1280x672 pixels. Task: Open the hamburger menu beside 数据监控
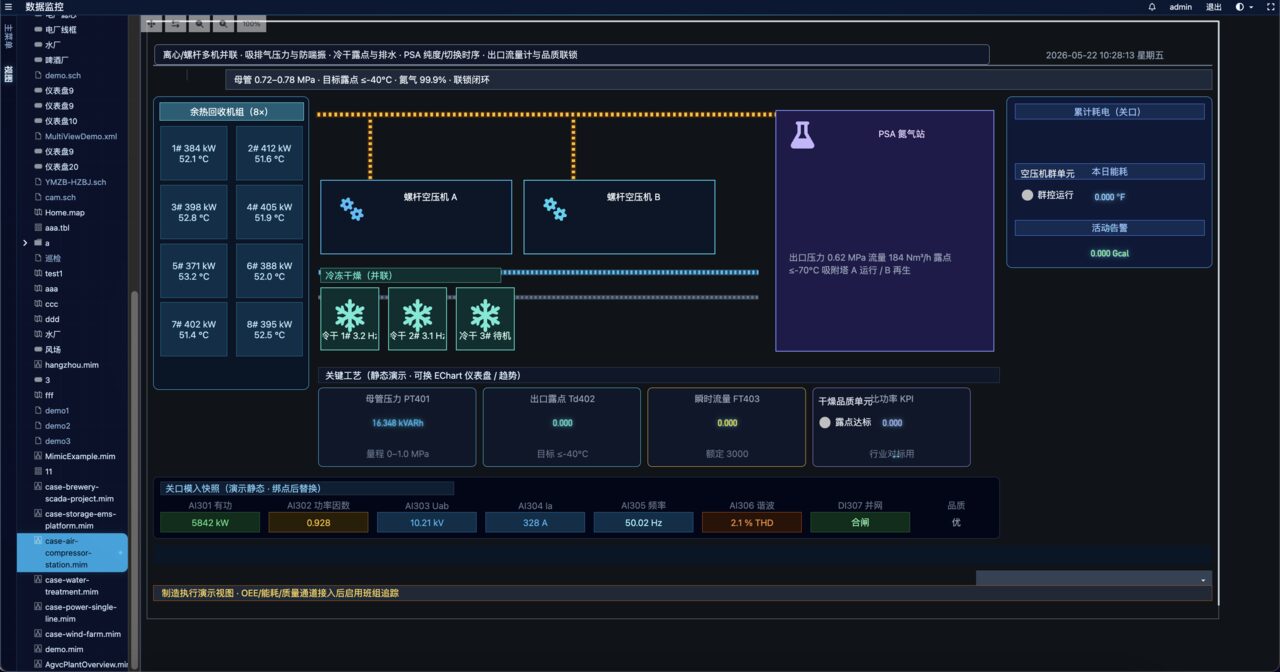8,6
